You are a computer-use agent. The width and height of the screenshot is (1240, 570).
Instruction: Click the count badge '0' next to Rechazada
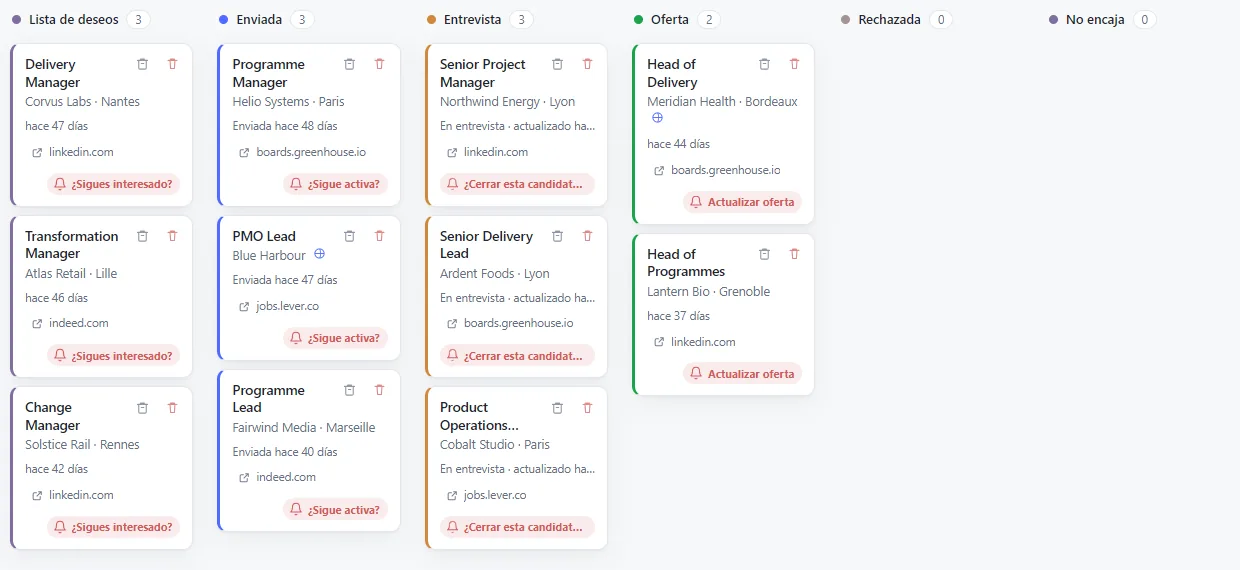[x=941, y=20]
